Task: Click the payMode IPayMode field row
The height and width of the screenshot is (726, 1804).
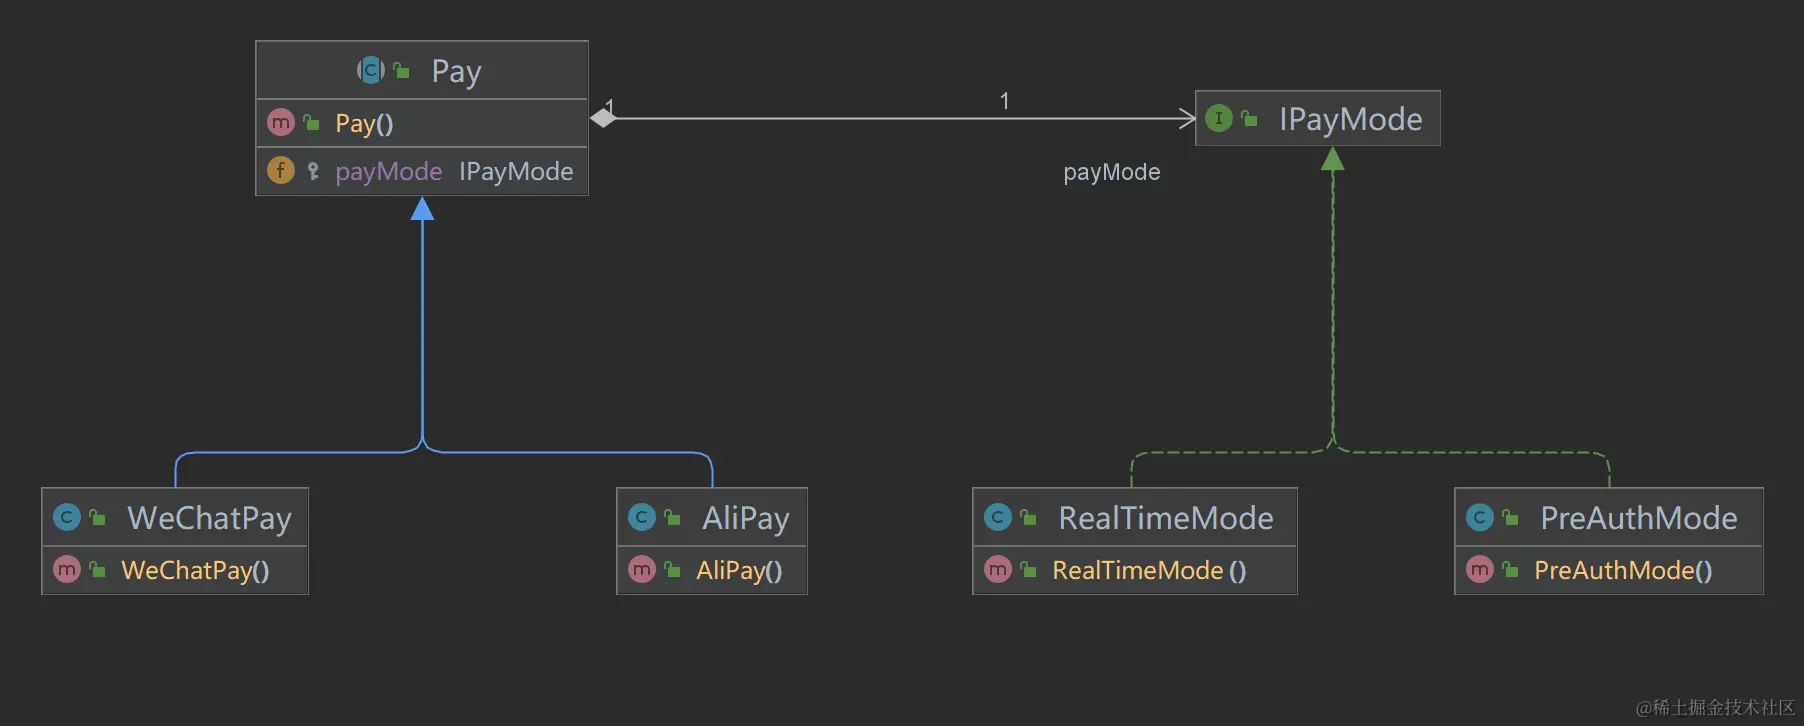Action: coord(454,172)
